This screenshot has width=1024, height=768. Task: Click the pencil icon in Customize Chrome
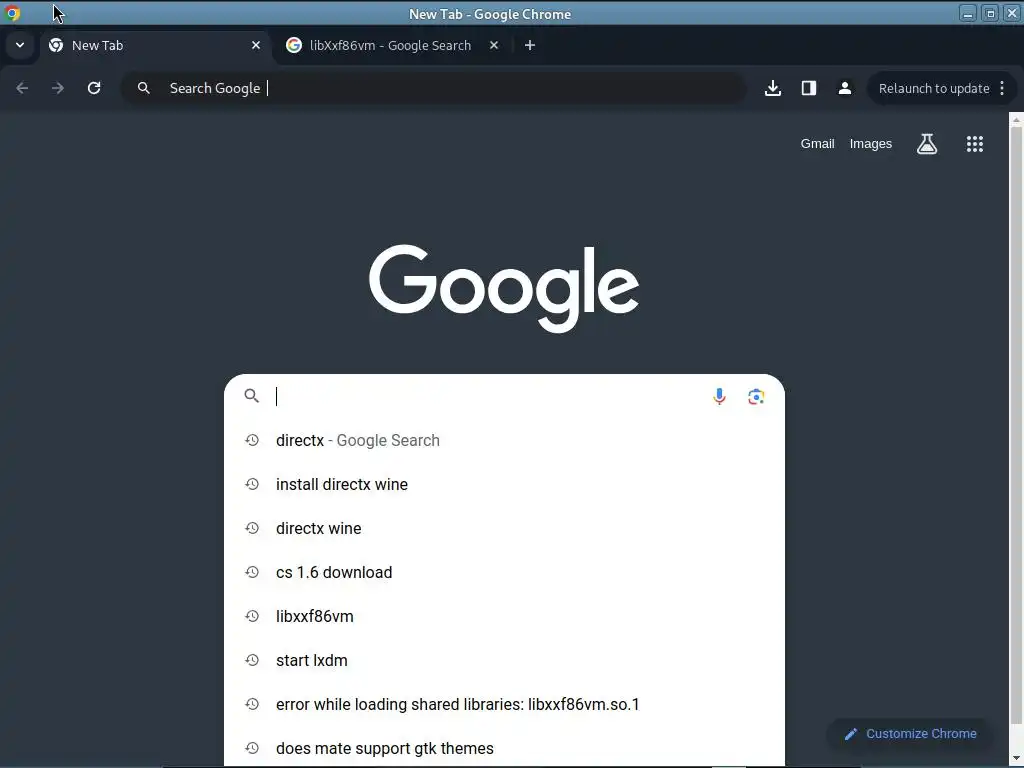pyautogui.click(x=850, y=734)
